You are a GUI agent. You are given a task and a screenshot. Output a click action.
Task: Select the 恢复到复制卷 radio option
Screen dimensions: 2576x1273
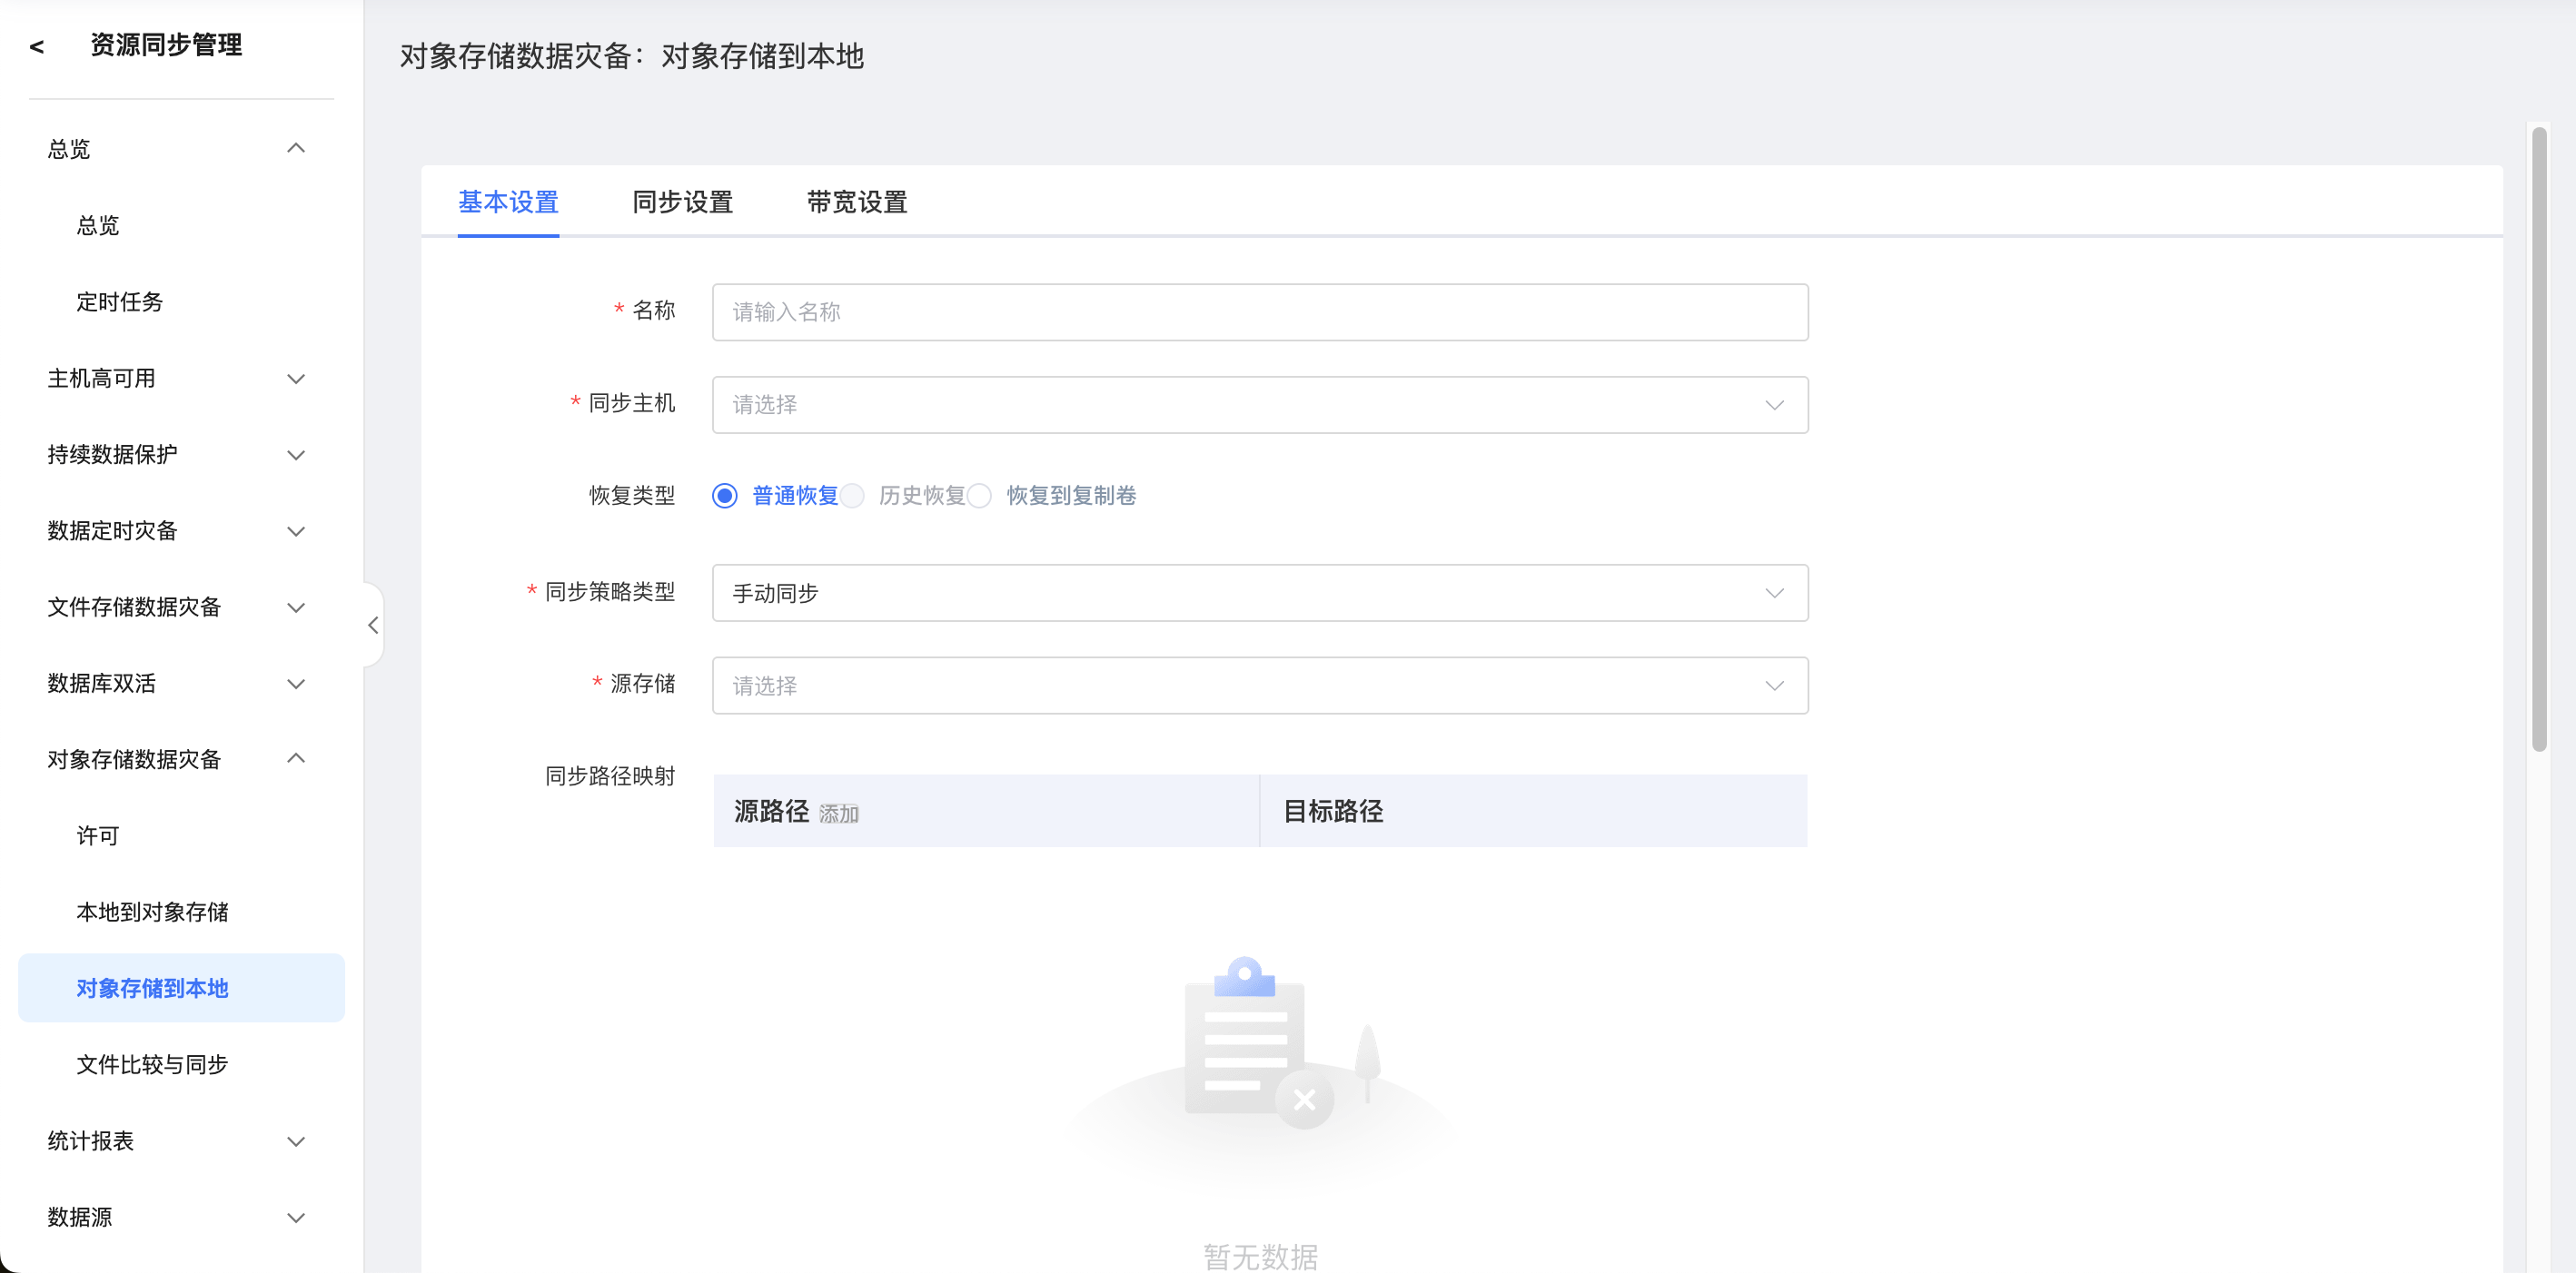click(x=981, y=496)
